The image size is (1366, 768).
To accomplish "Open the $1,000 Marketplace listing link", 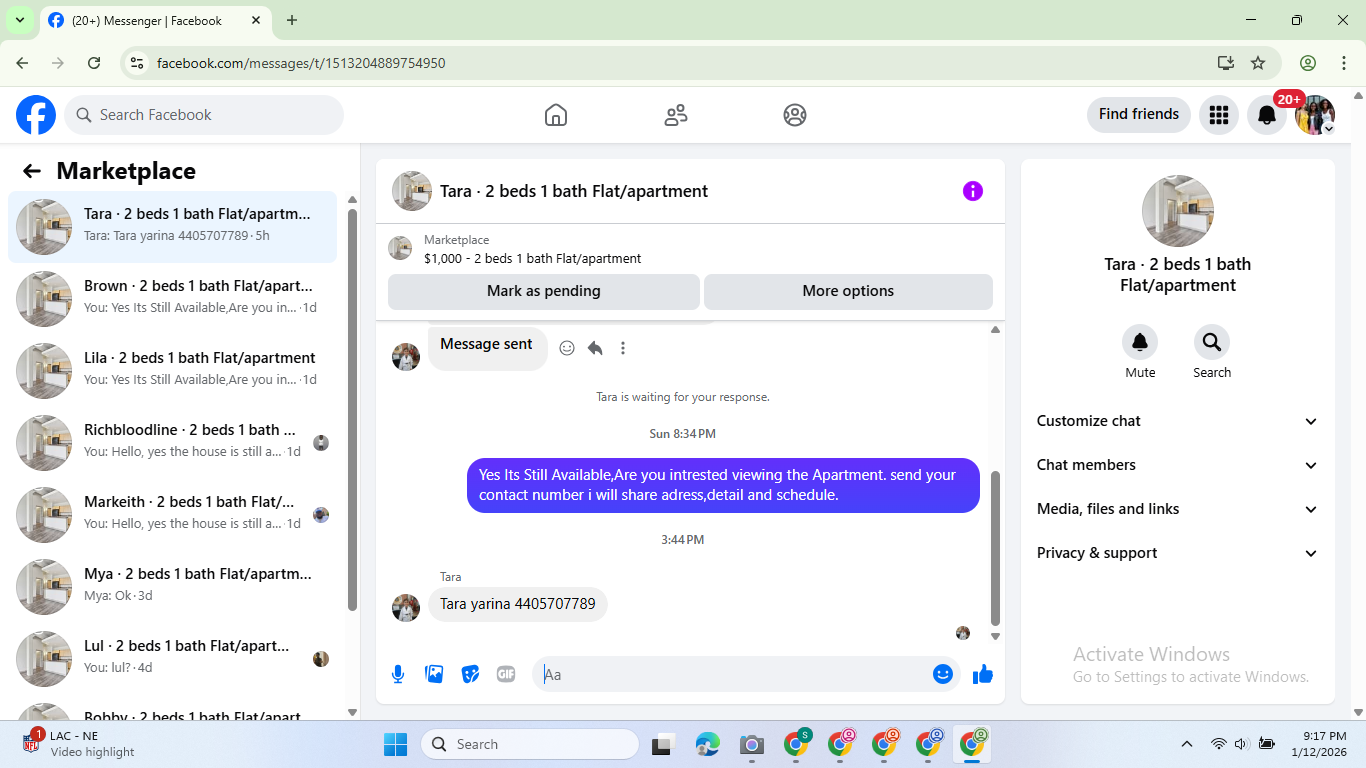I will click(x=532, y=258).
